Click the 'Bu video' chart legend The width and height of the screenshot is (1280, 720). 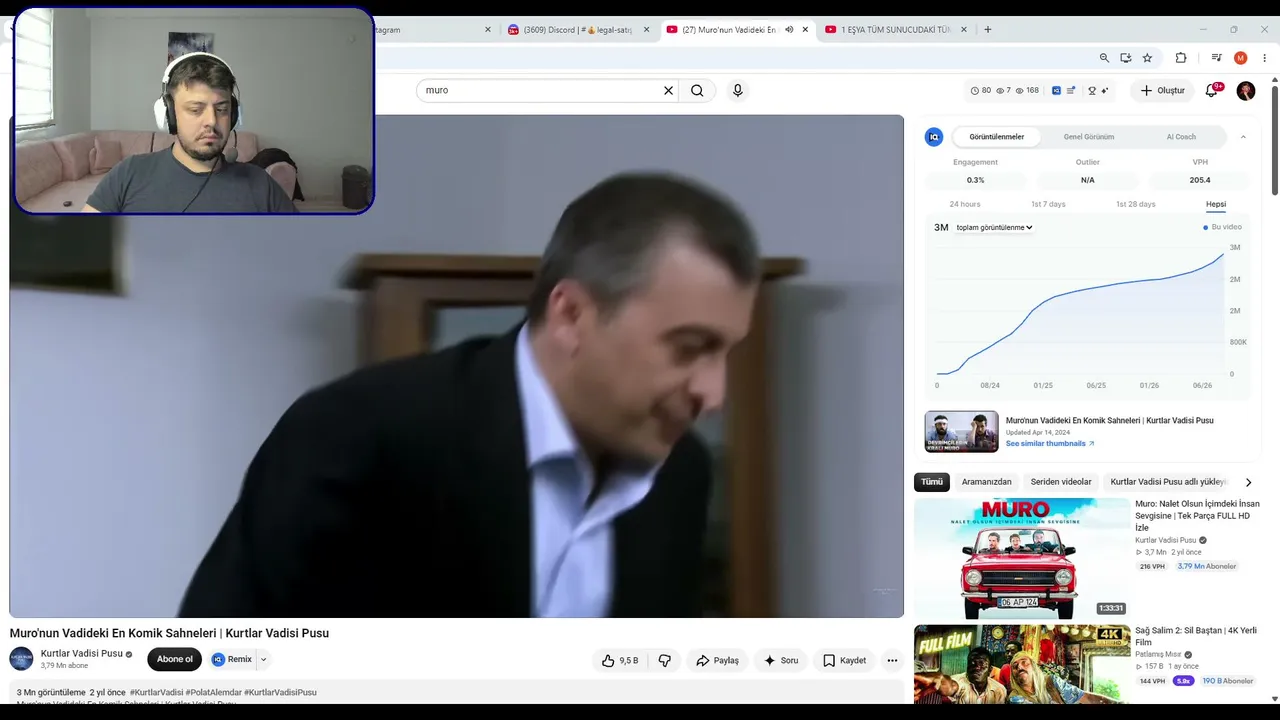coord(1222,227)
